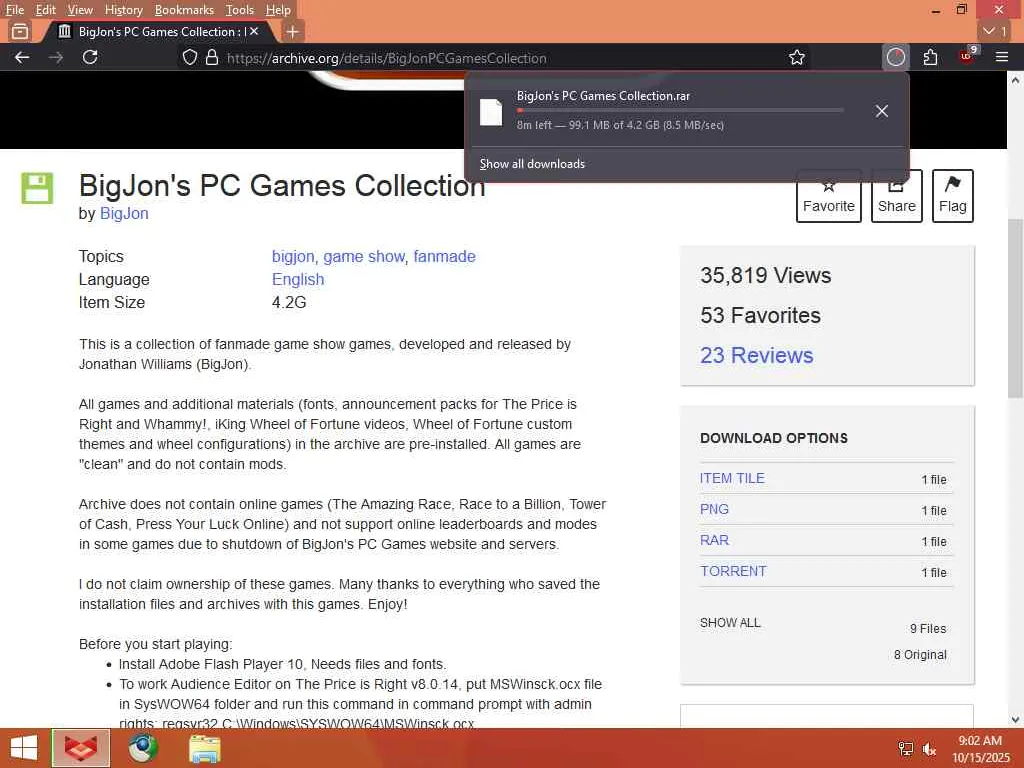
Task: Click Show all downloads
Action: tap(532, 164)
